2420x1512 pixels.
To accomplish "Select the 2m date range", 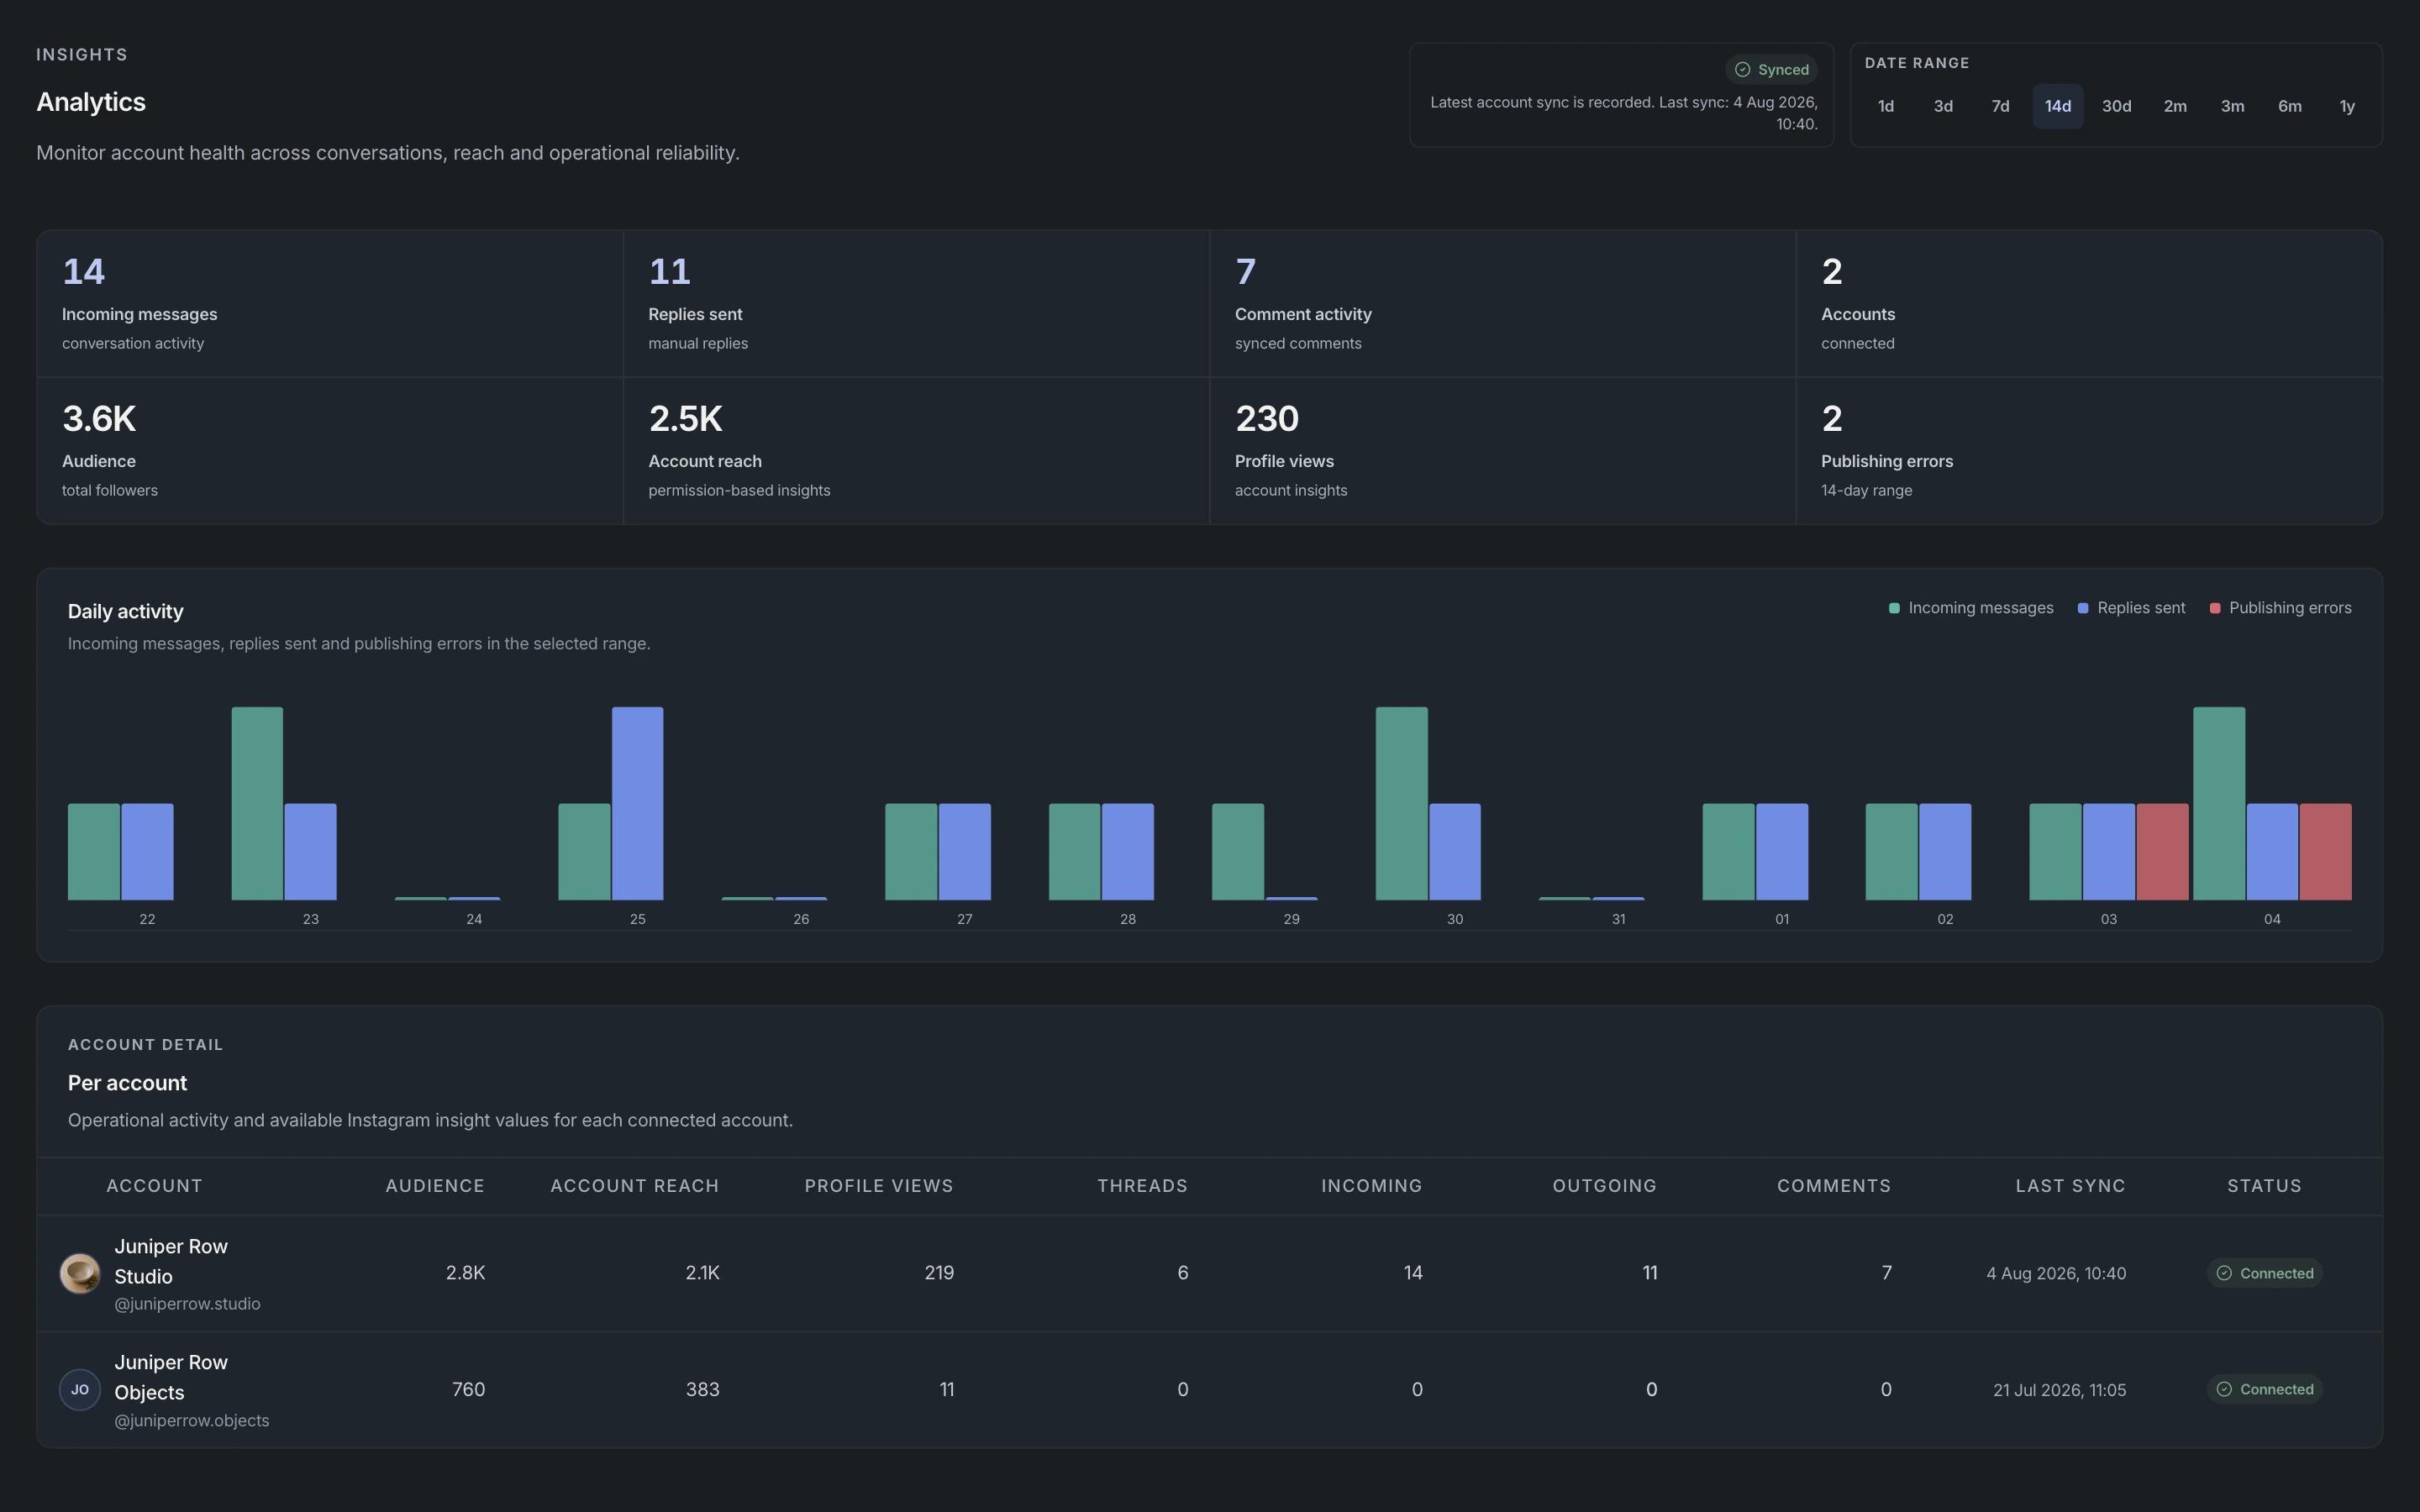I will [2175, 106].
